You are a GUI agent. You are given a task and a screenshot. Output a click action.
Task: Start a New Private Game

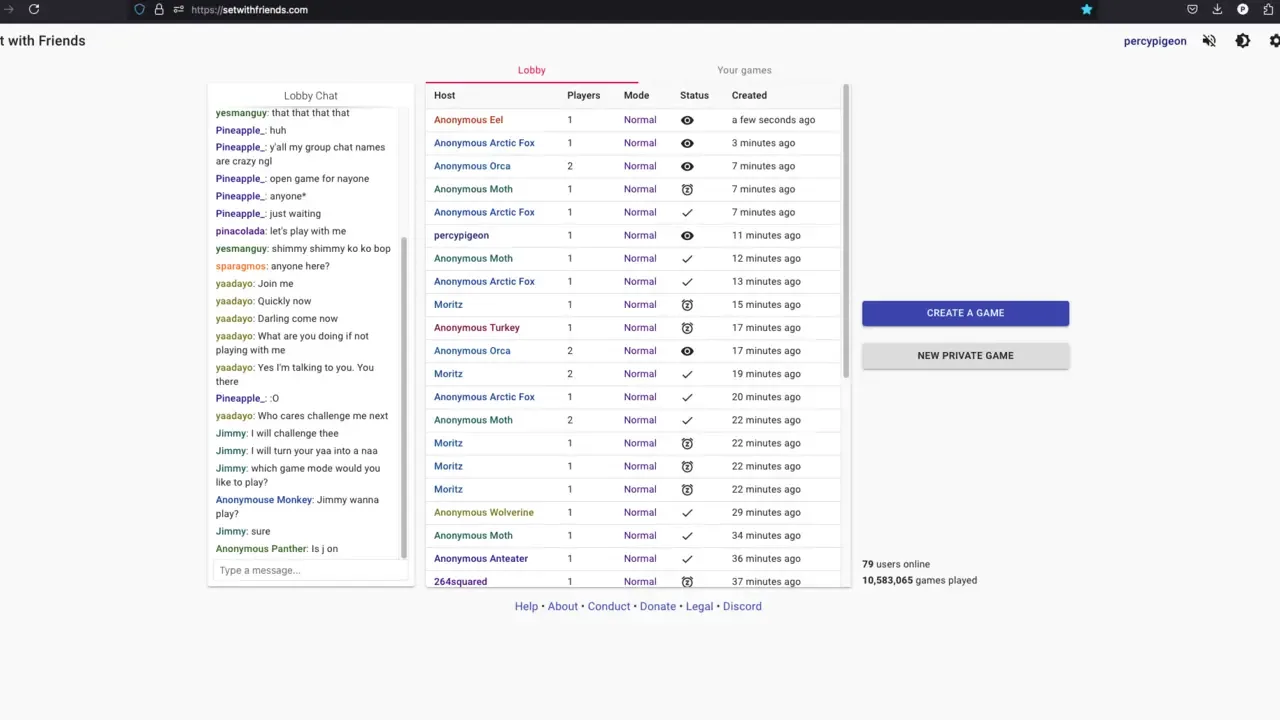pyautogui.click(x=965, y=356)
